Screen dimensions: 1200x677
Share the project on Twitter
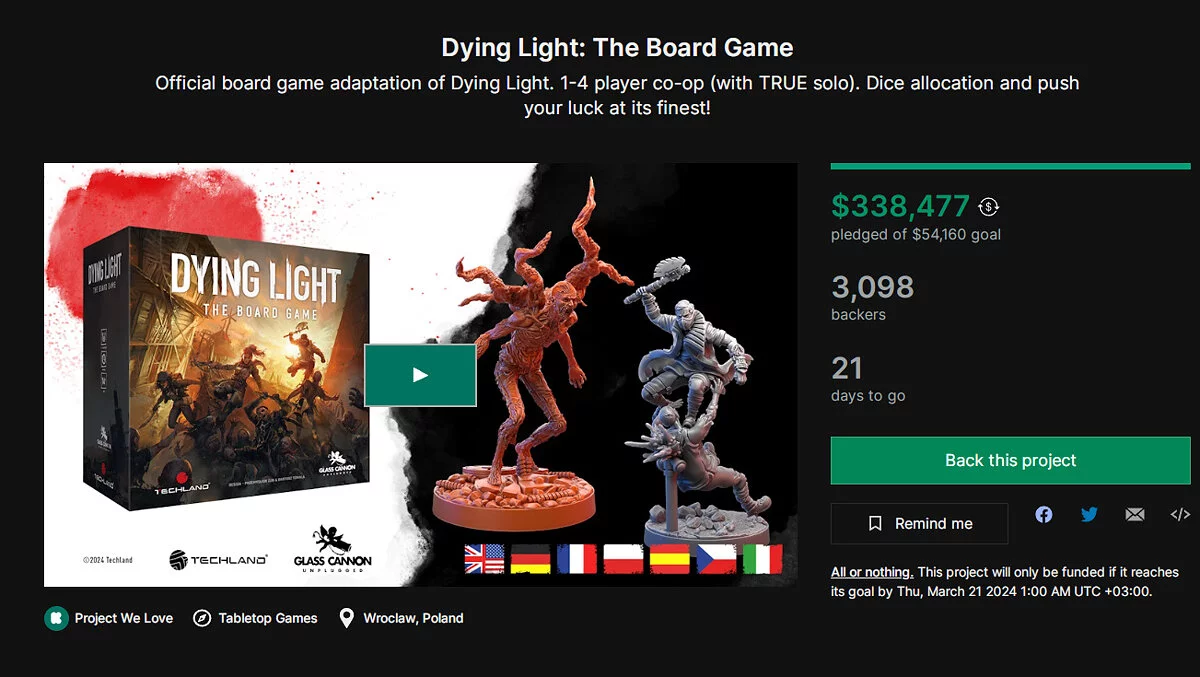tap(1089, 514)
